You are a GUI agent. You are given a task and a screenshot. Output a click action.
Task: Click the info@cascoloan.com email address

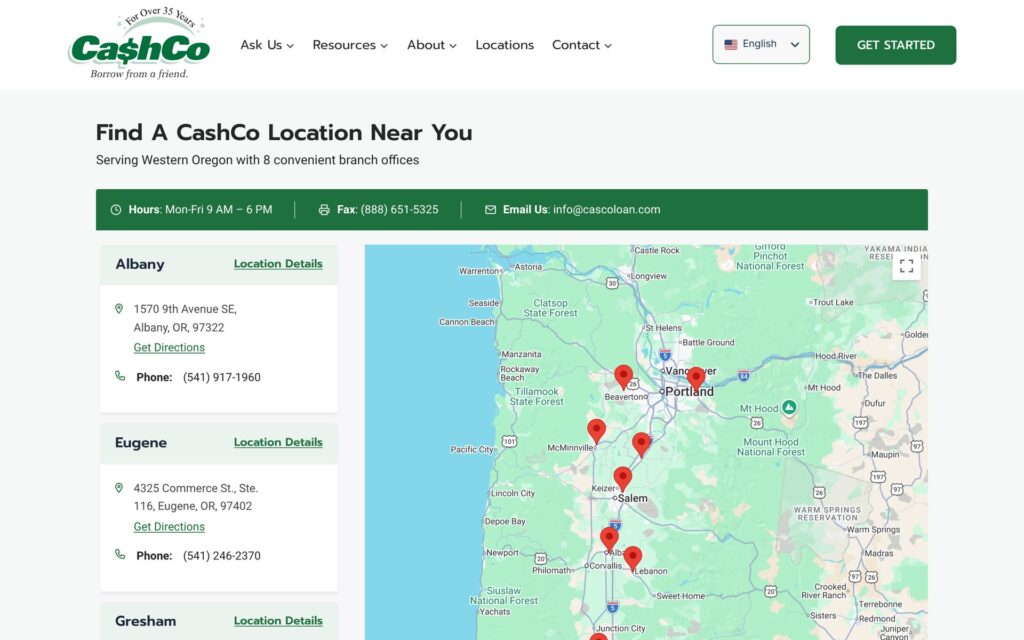(606, 210)
